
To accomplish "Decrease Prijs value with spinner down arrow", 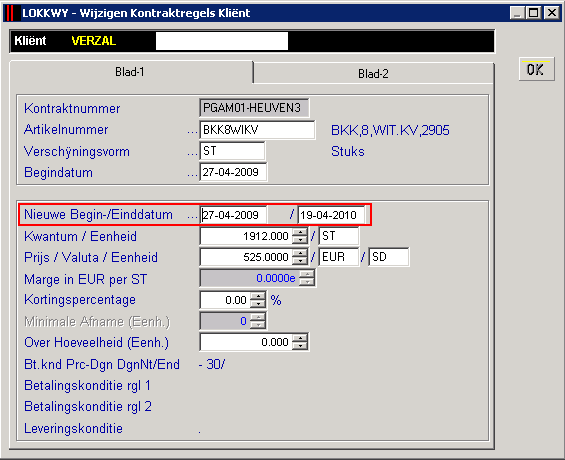I will 299,261.
